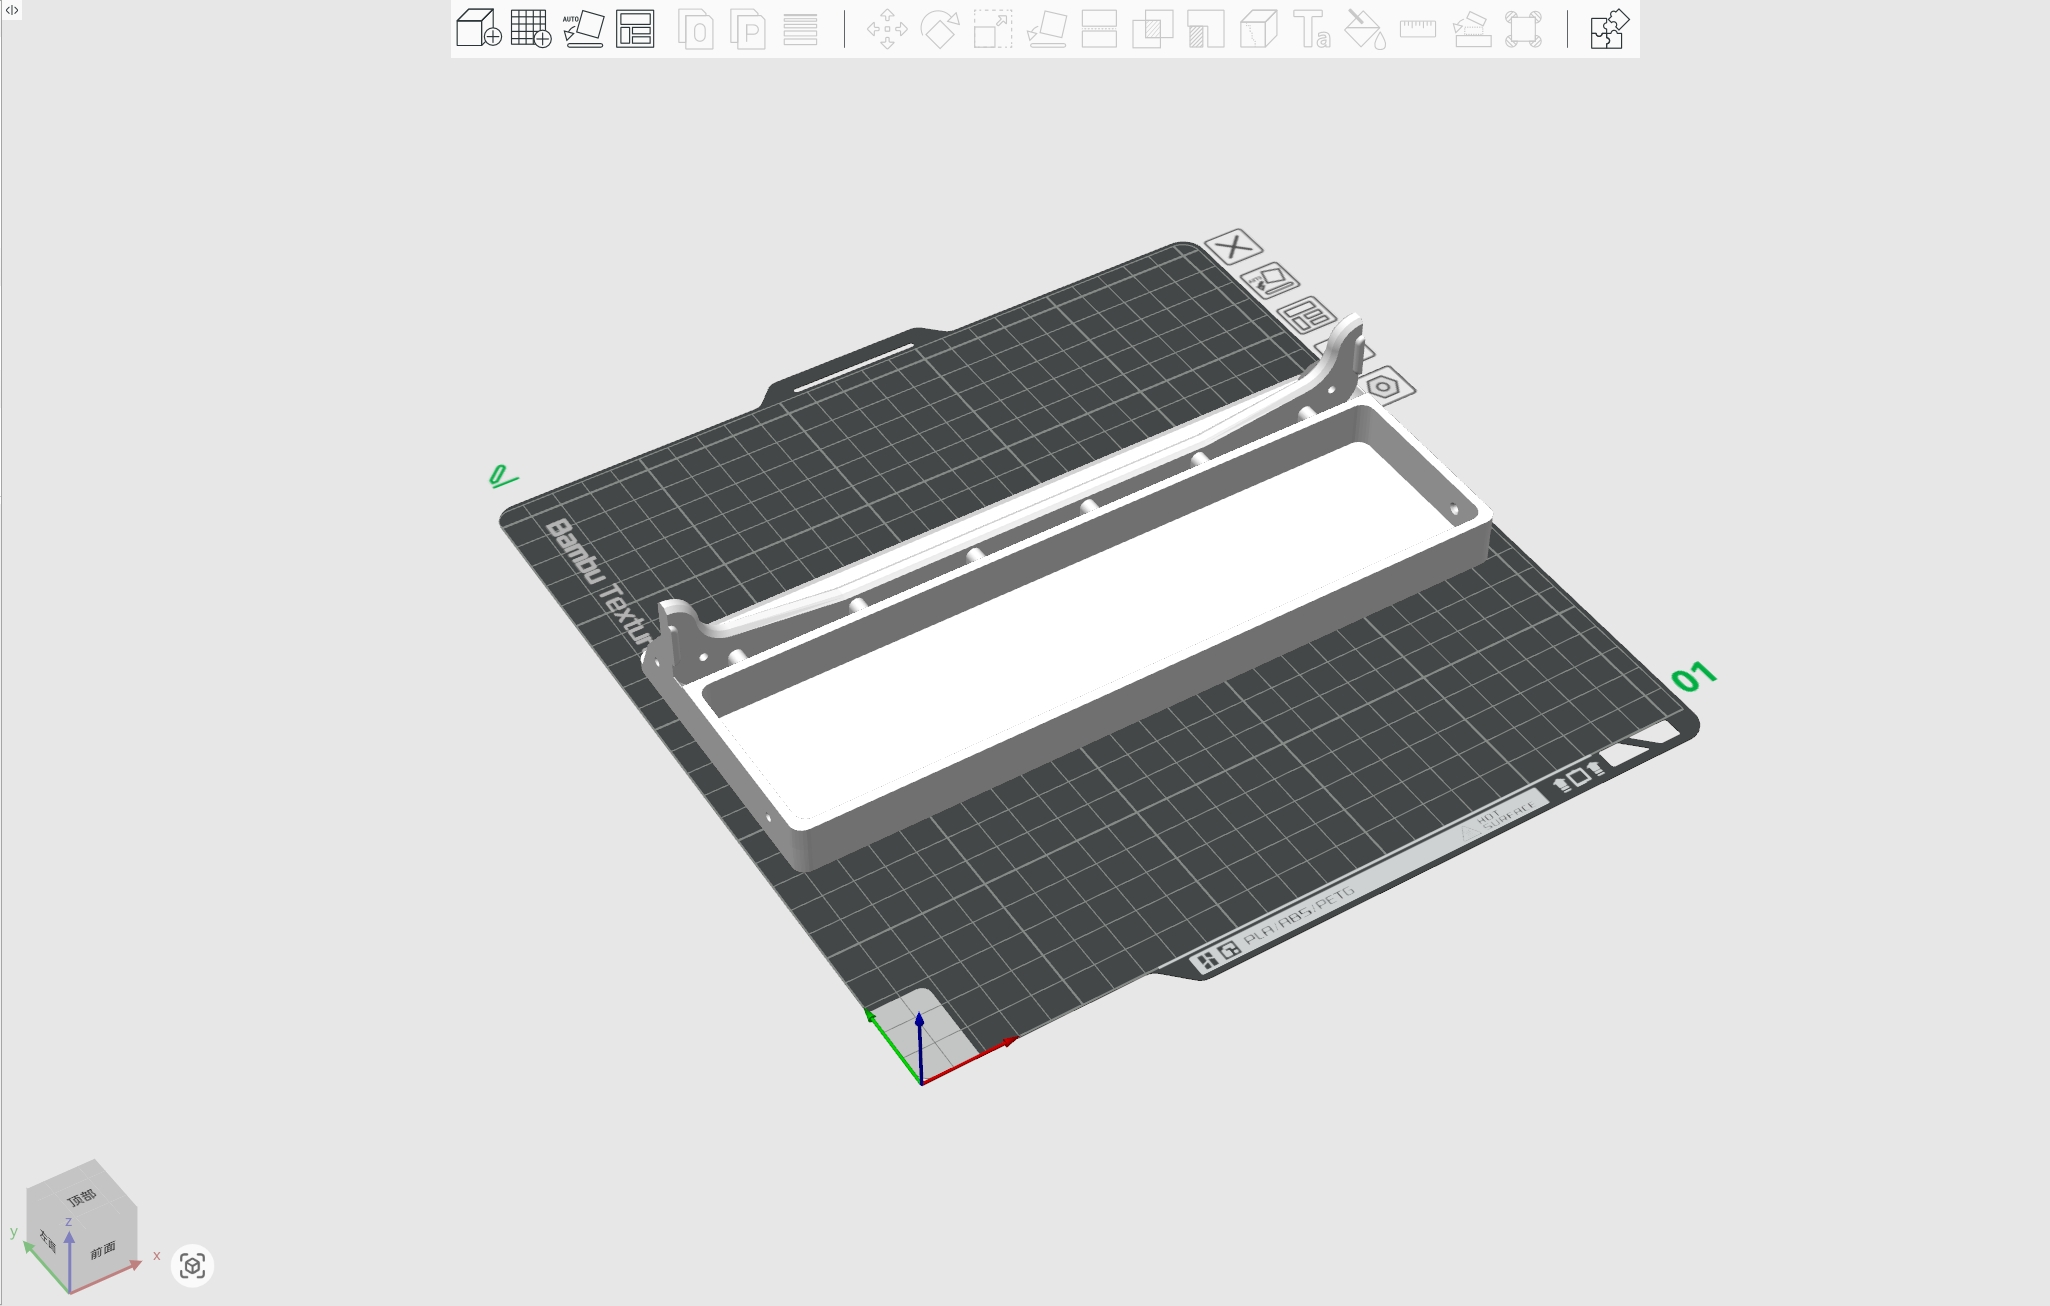Toggle perspective view cube icon
Screen dimensions: 2050x1306
point(193,1266)
